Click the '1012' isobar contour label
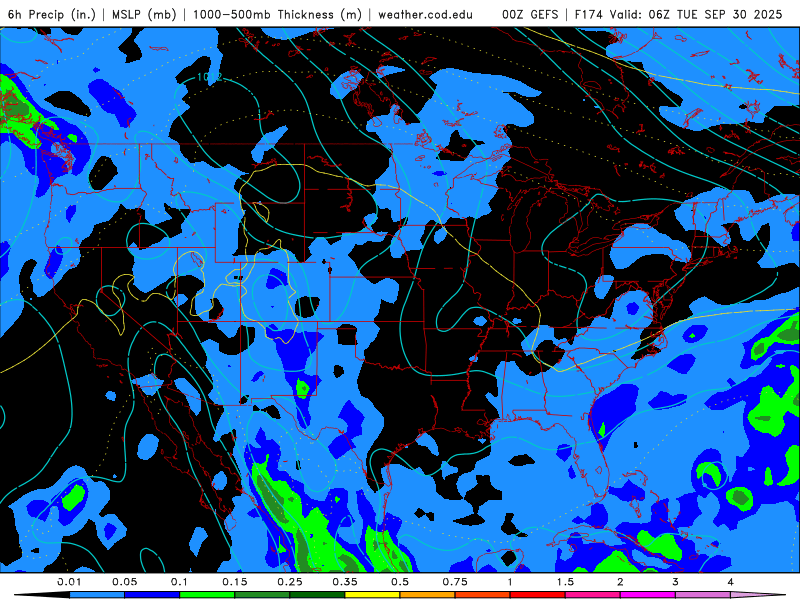 tap(210, 77)
